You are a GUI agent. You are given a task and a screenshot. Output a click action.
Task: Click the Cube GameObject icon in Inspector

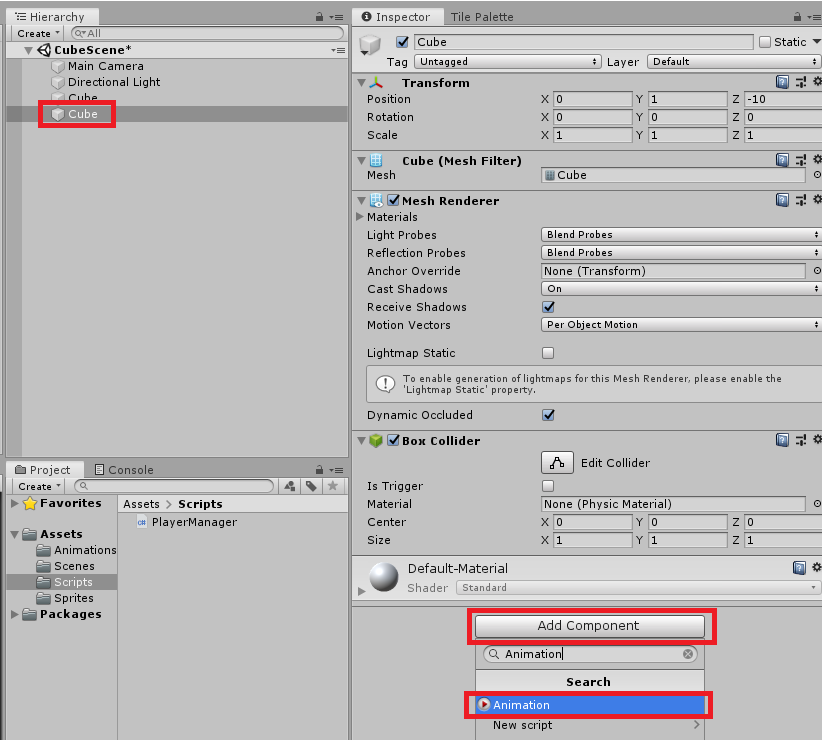pyautogui.click(x=370, y=45)
